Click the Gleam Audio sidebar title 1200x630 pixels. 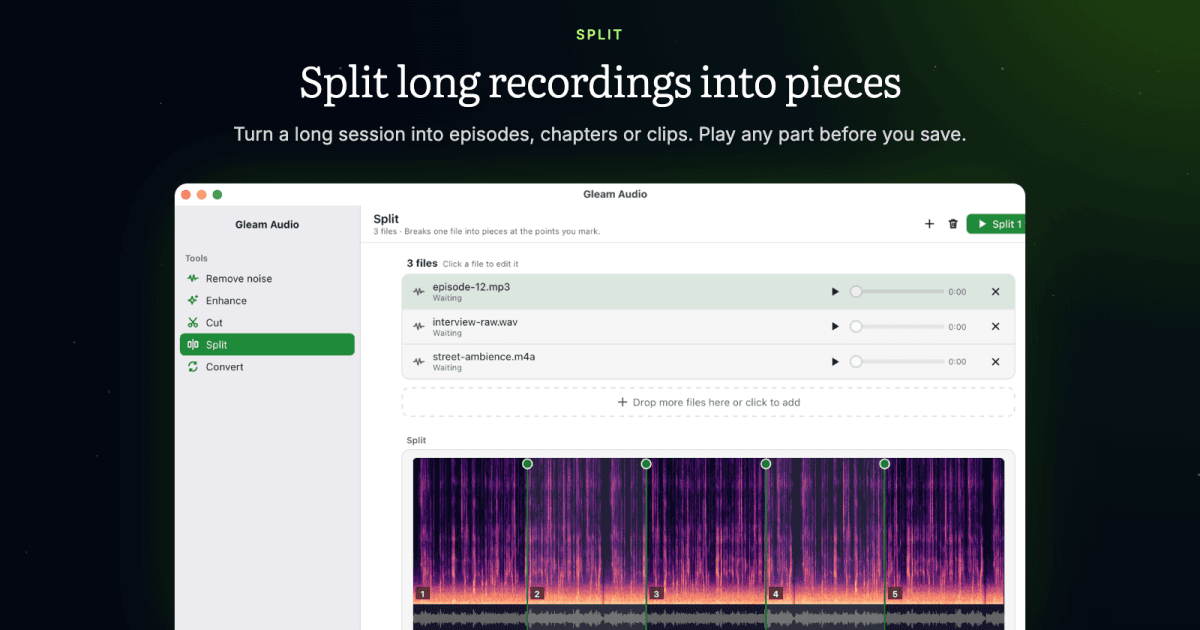click(267, 225)
